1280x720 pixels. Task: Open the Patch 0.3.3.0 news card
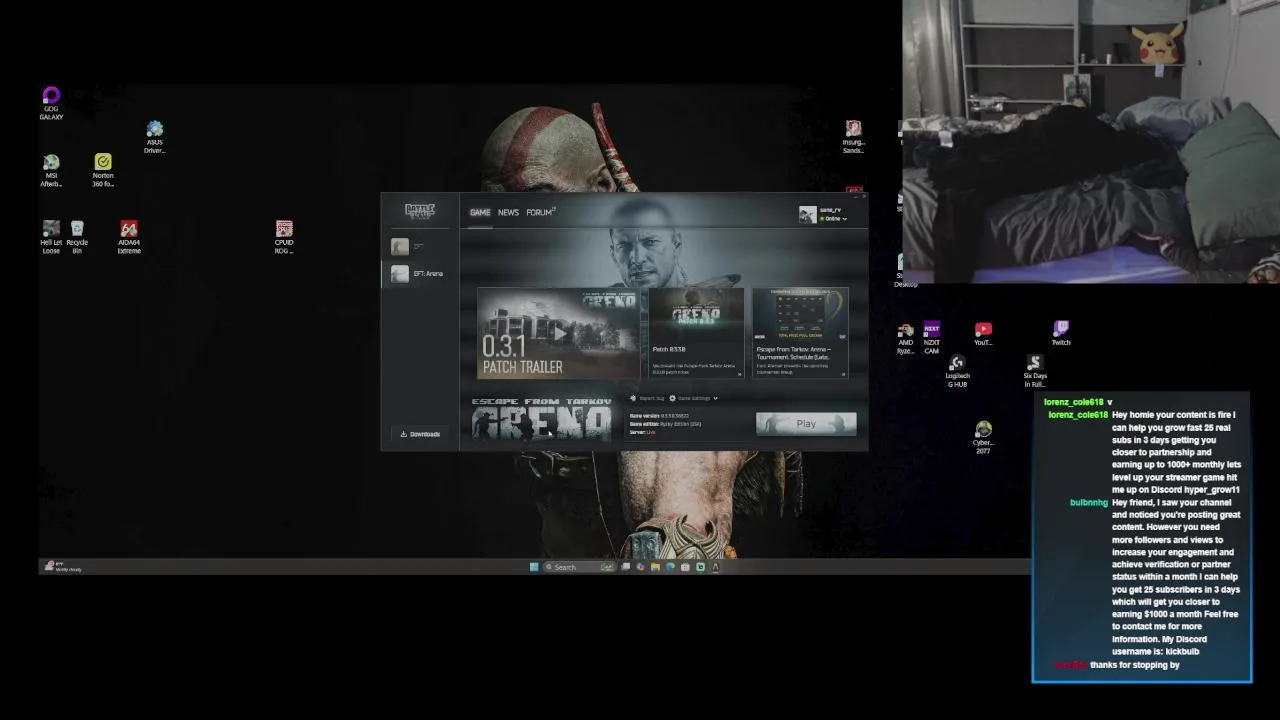(695, 333)
